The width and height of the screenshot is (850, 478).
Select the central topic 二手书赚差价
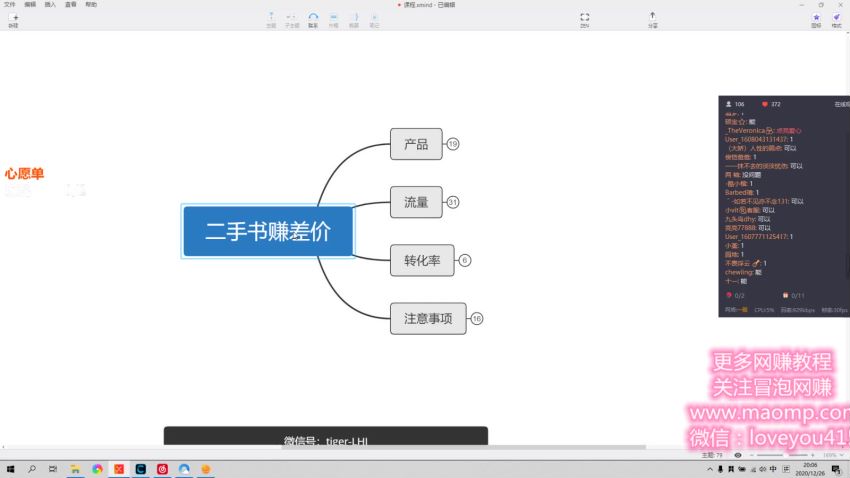point(268,231)
